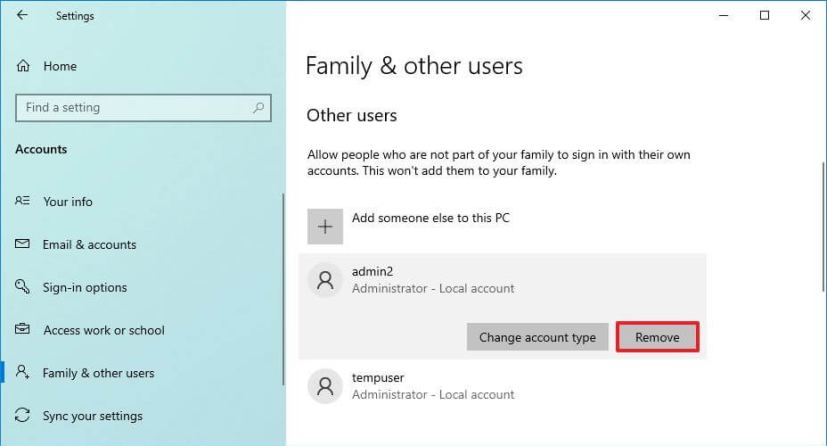Click the admin2 user avatar
This screenshot has height=446, width=827.
[x=325, y=280]
